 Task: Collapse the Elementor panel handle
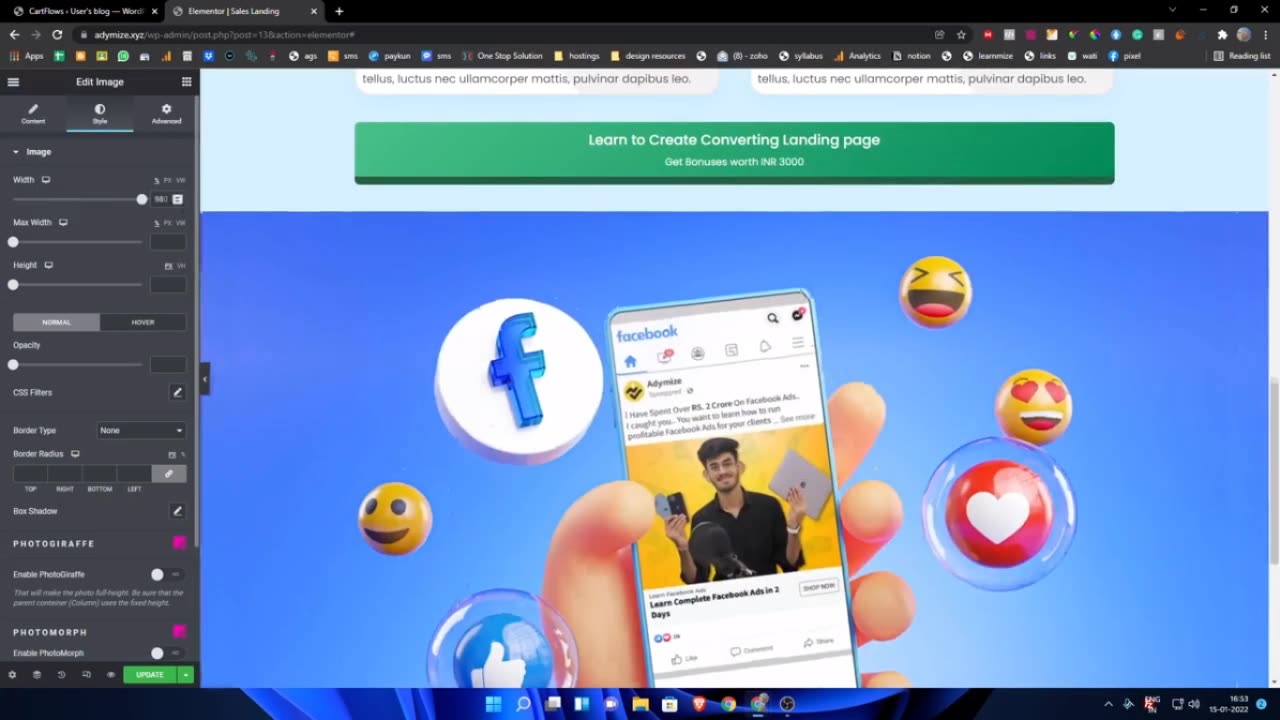click(x=204, y=379)
